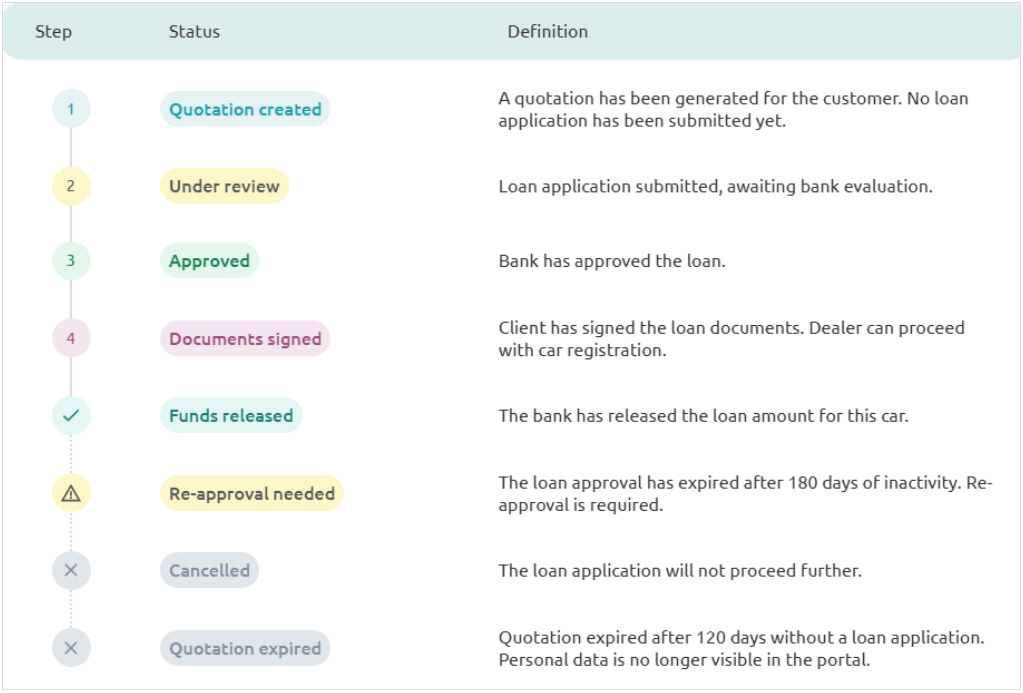Click the X icon beside Quotation expired
The width and height of the screenshot is (1023, 693).
tap(71, 648)
